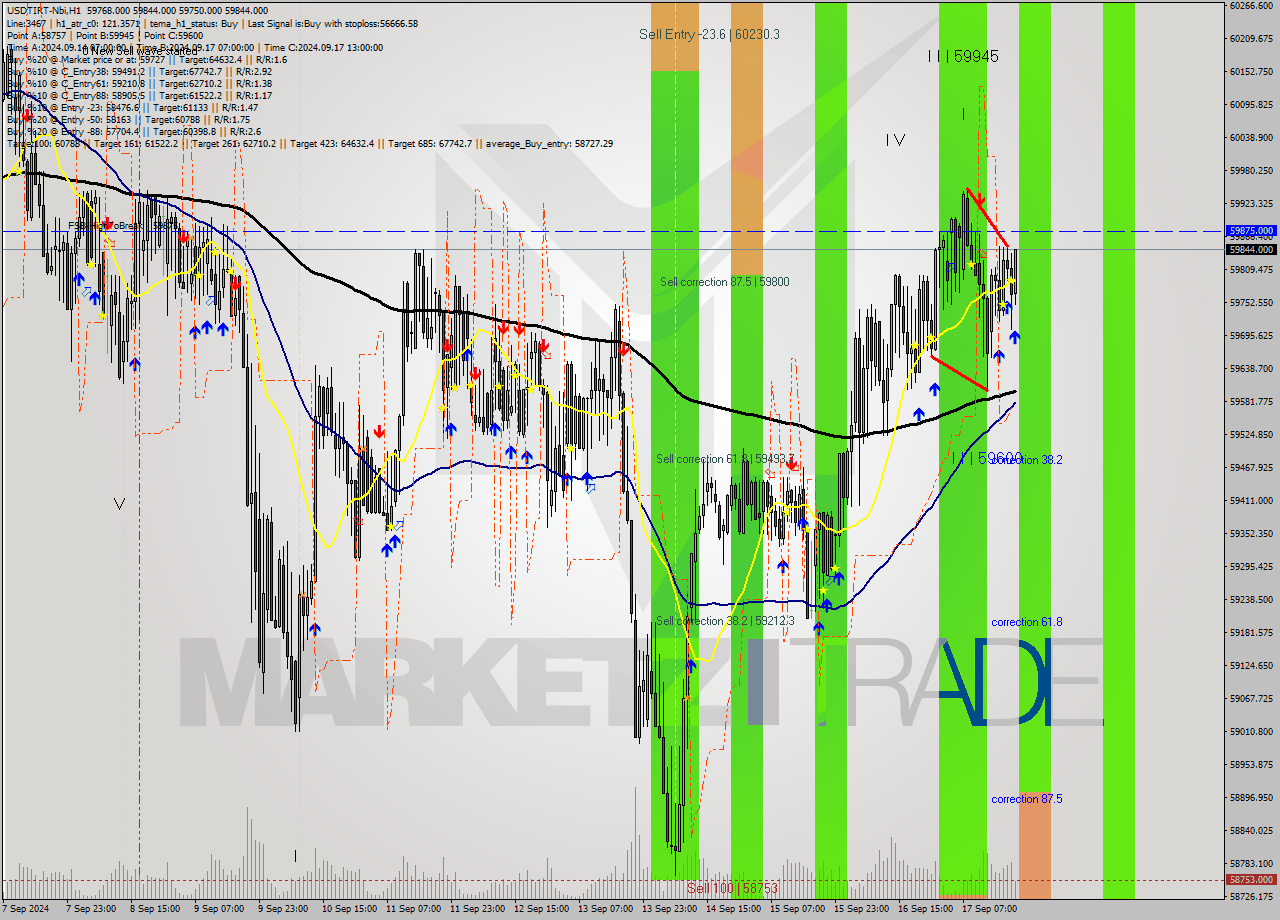Click the 60152.750 price axis label
1280x920 pixels.
(1251, 71)
